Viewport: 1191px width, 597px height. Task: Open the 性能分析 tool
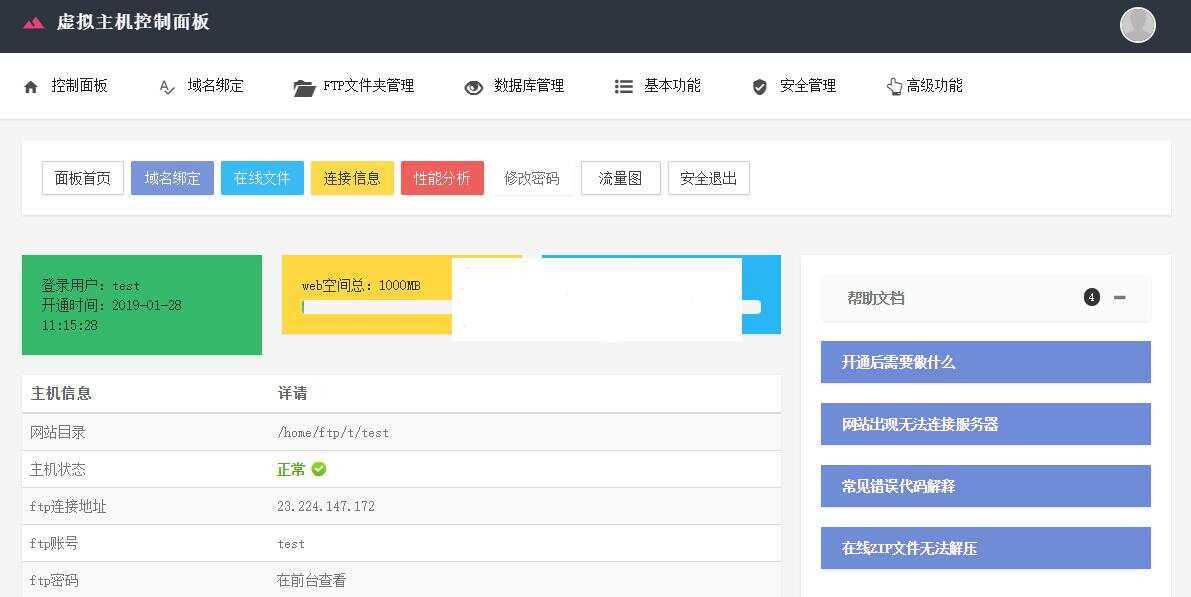442,177
